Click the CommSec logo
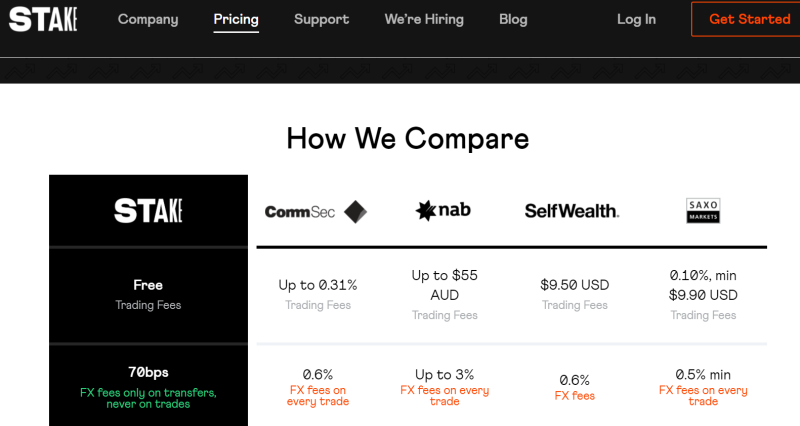Image resolution: width=800 pixels, height=426 pixels. [x=316, y=212]
